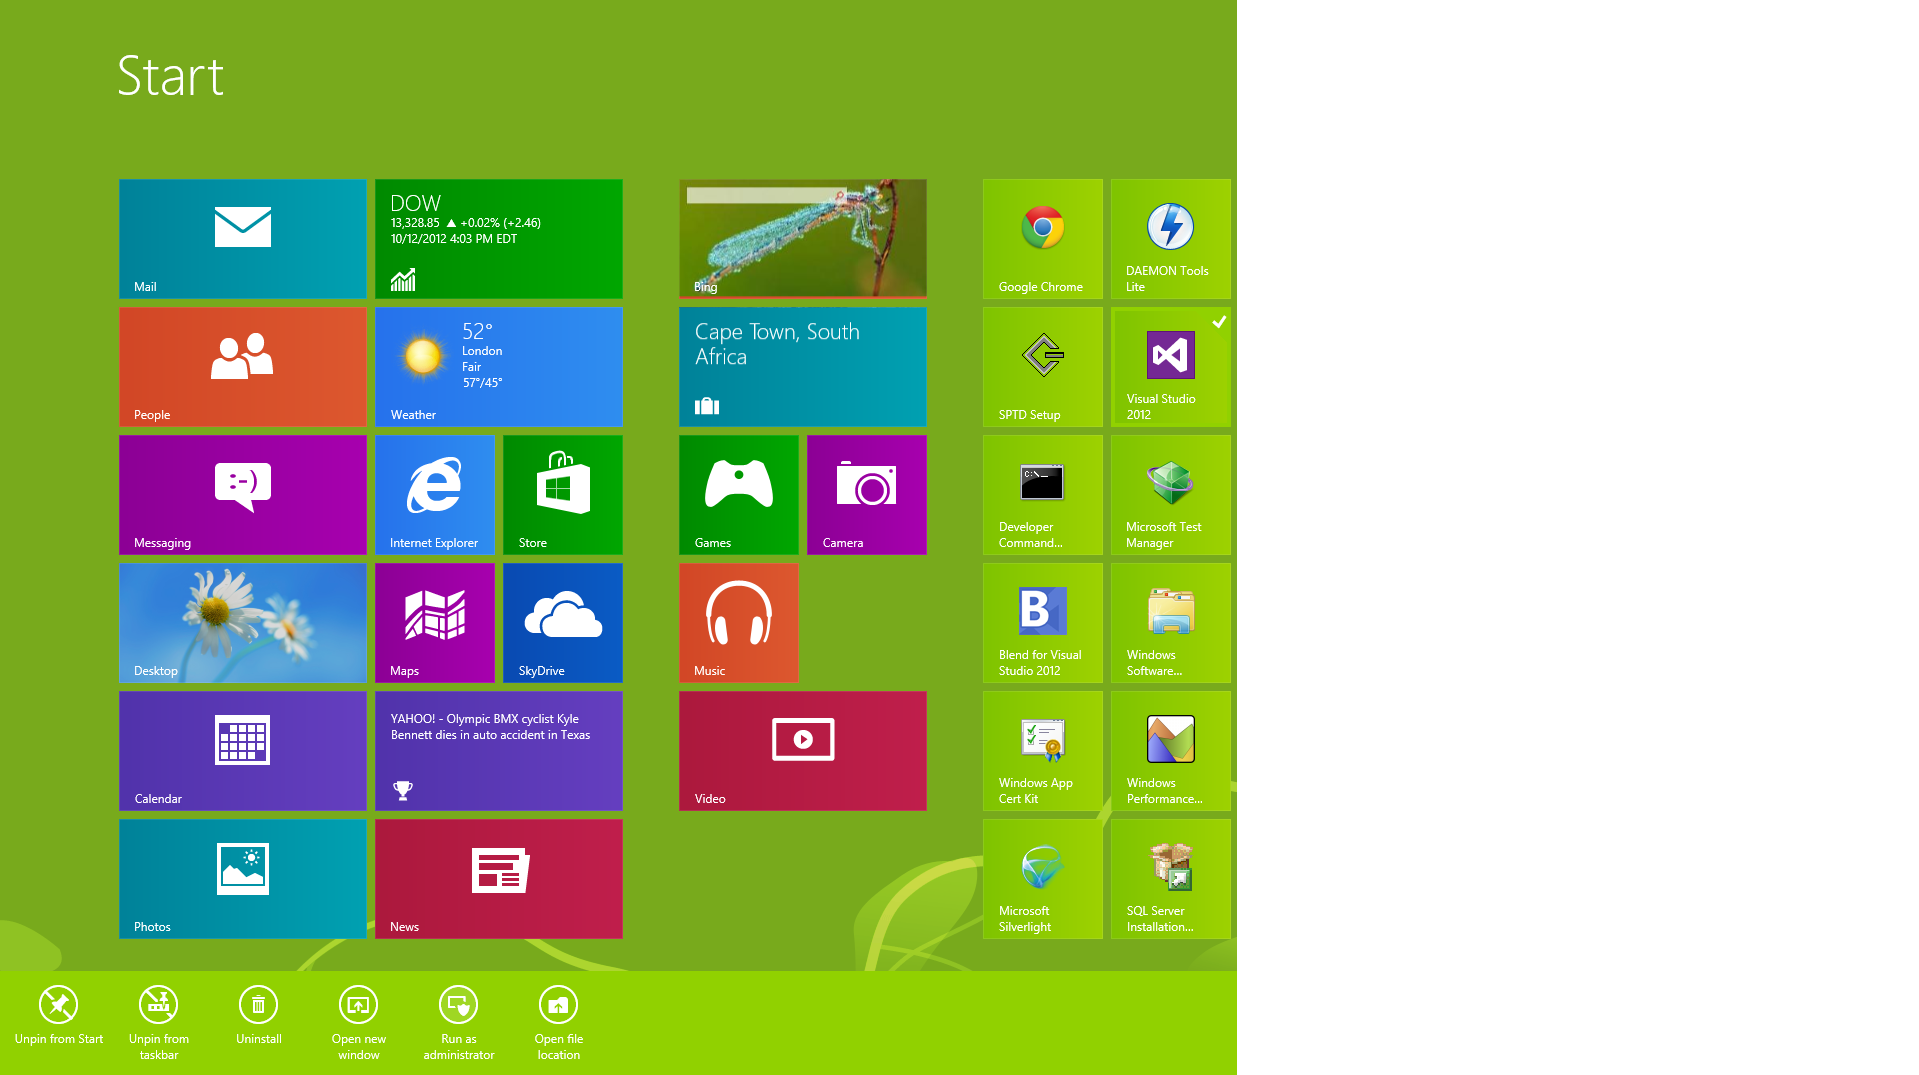Open the Photos tile
The height and width of the screenshot is (1075, 1919).
pos(243,879)
